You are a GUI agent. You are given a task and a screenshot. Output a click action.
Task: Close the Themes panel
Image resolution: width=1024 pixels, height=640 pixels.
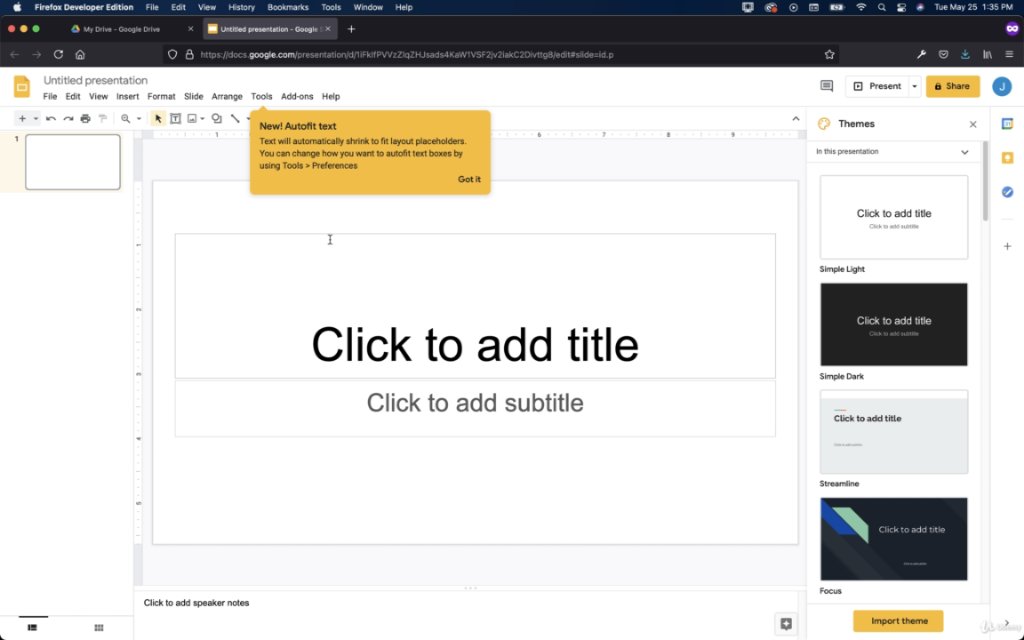point(972,124)
